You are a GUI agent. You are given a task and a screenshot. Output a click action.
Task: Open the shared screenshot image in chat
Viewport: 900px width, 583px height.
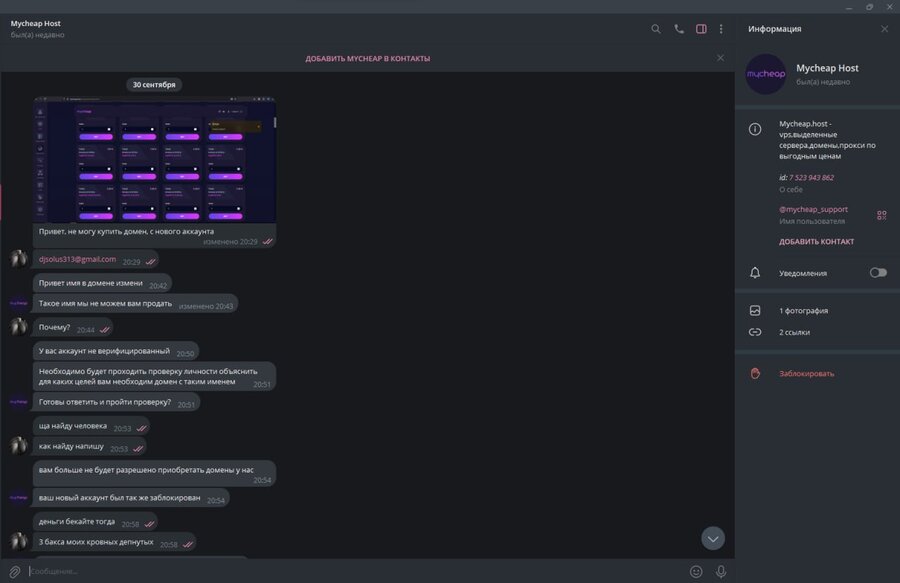coord(154,158)
